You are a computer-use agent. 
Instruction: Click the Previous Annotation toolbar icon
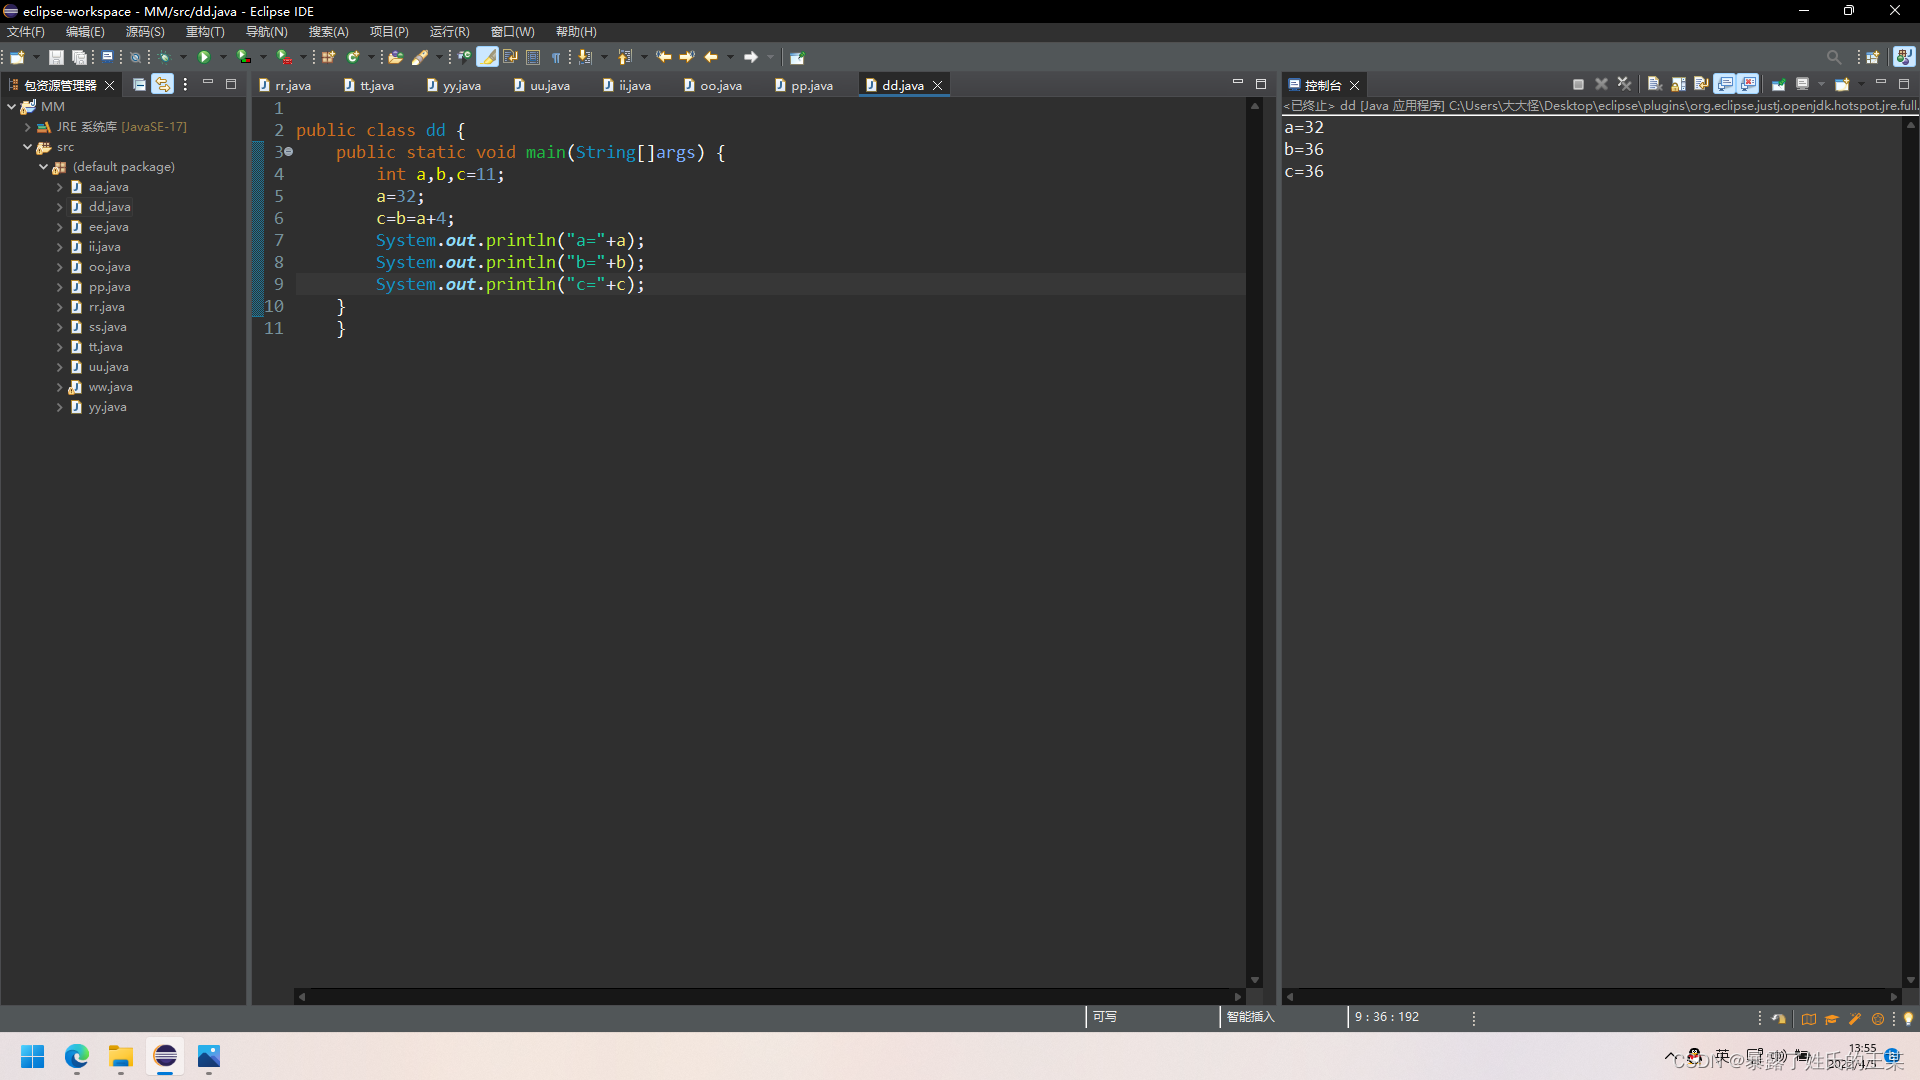625,57
